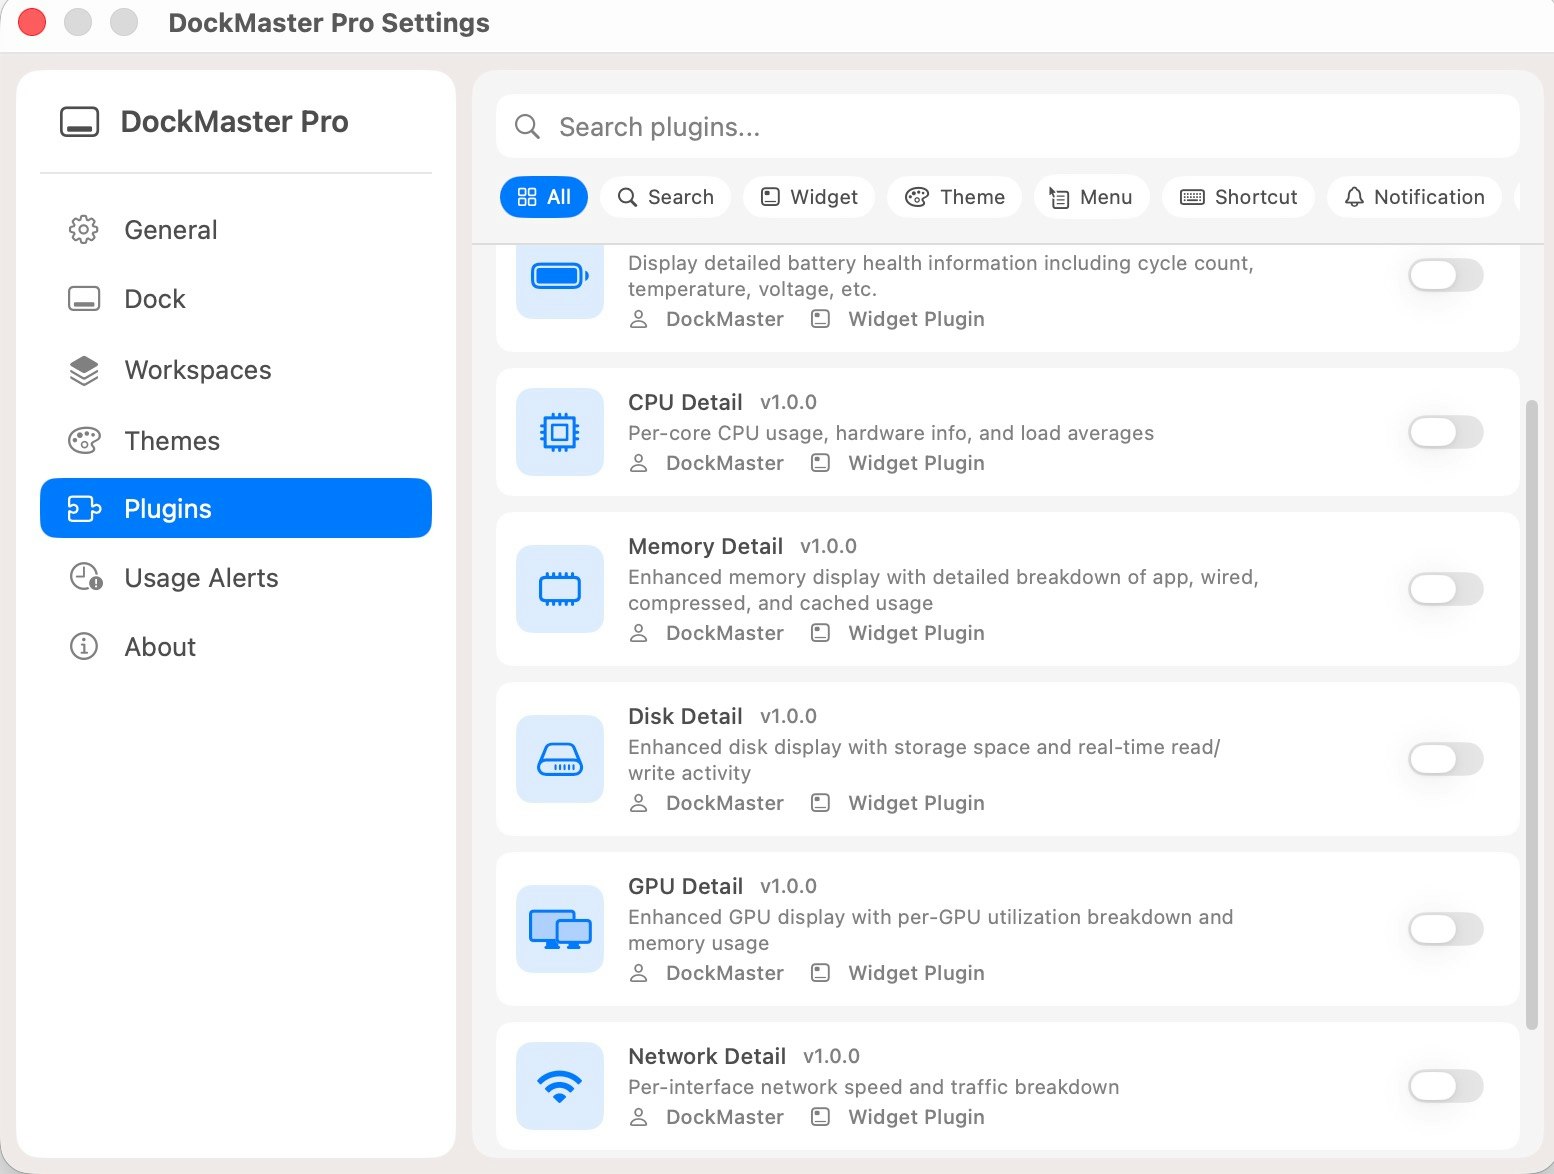This screenshot has height=1174, width=1554.
Task: Click the Dock sidebar icon
Action: (x=84, y=299)
